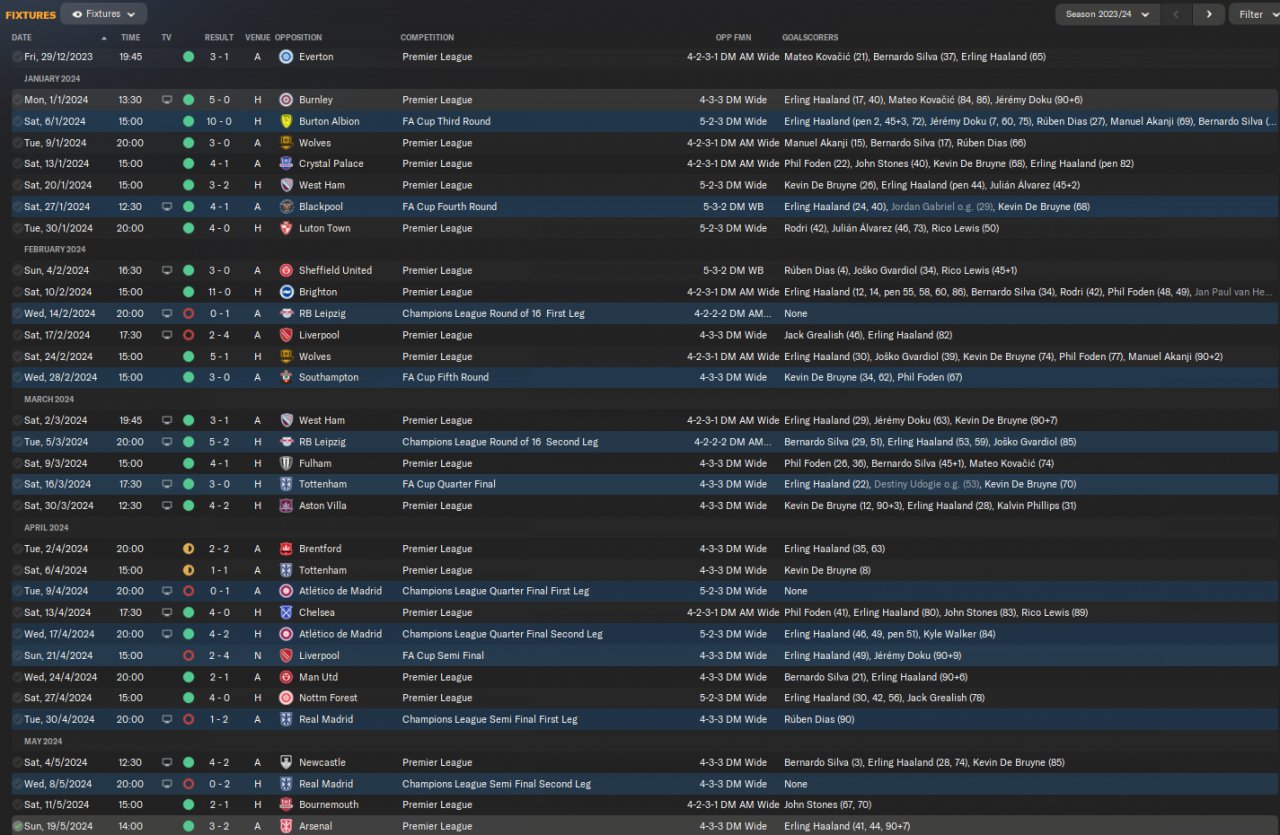Click the Newcastle club badge
Image resolution: width=1280 pixels, height=835 pixels.
[286, 763]
